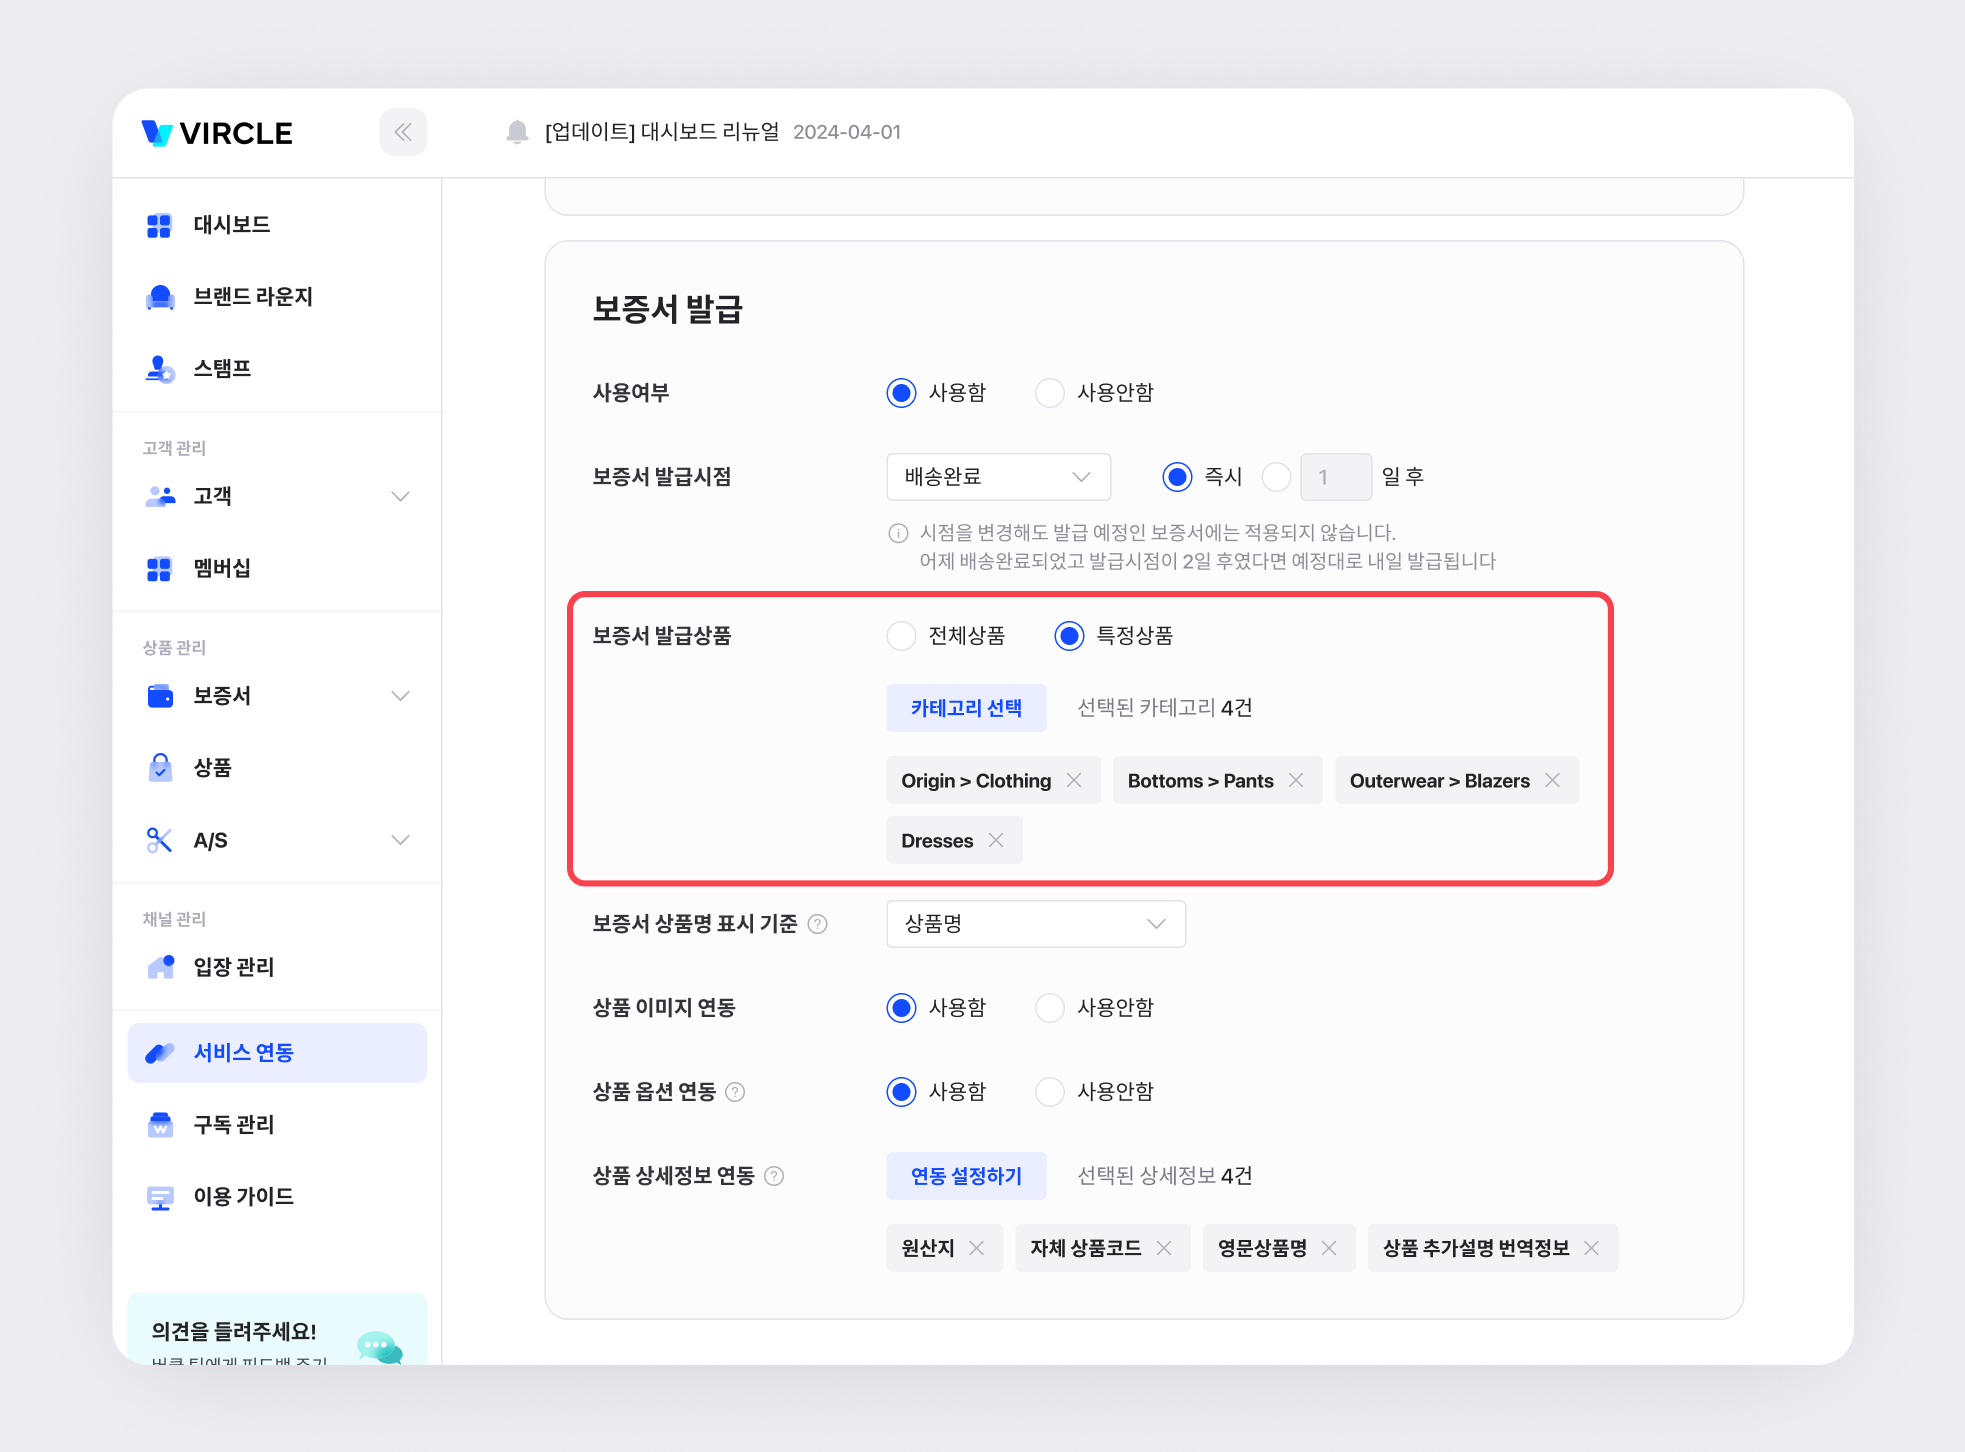Image resolution: width=1965 pixels, height=1452 pixels.
Task: Open the 배송완료 timing dropdown
Action: pos(998,477)
